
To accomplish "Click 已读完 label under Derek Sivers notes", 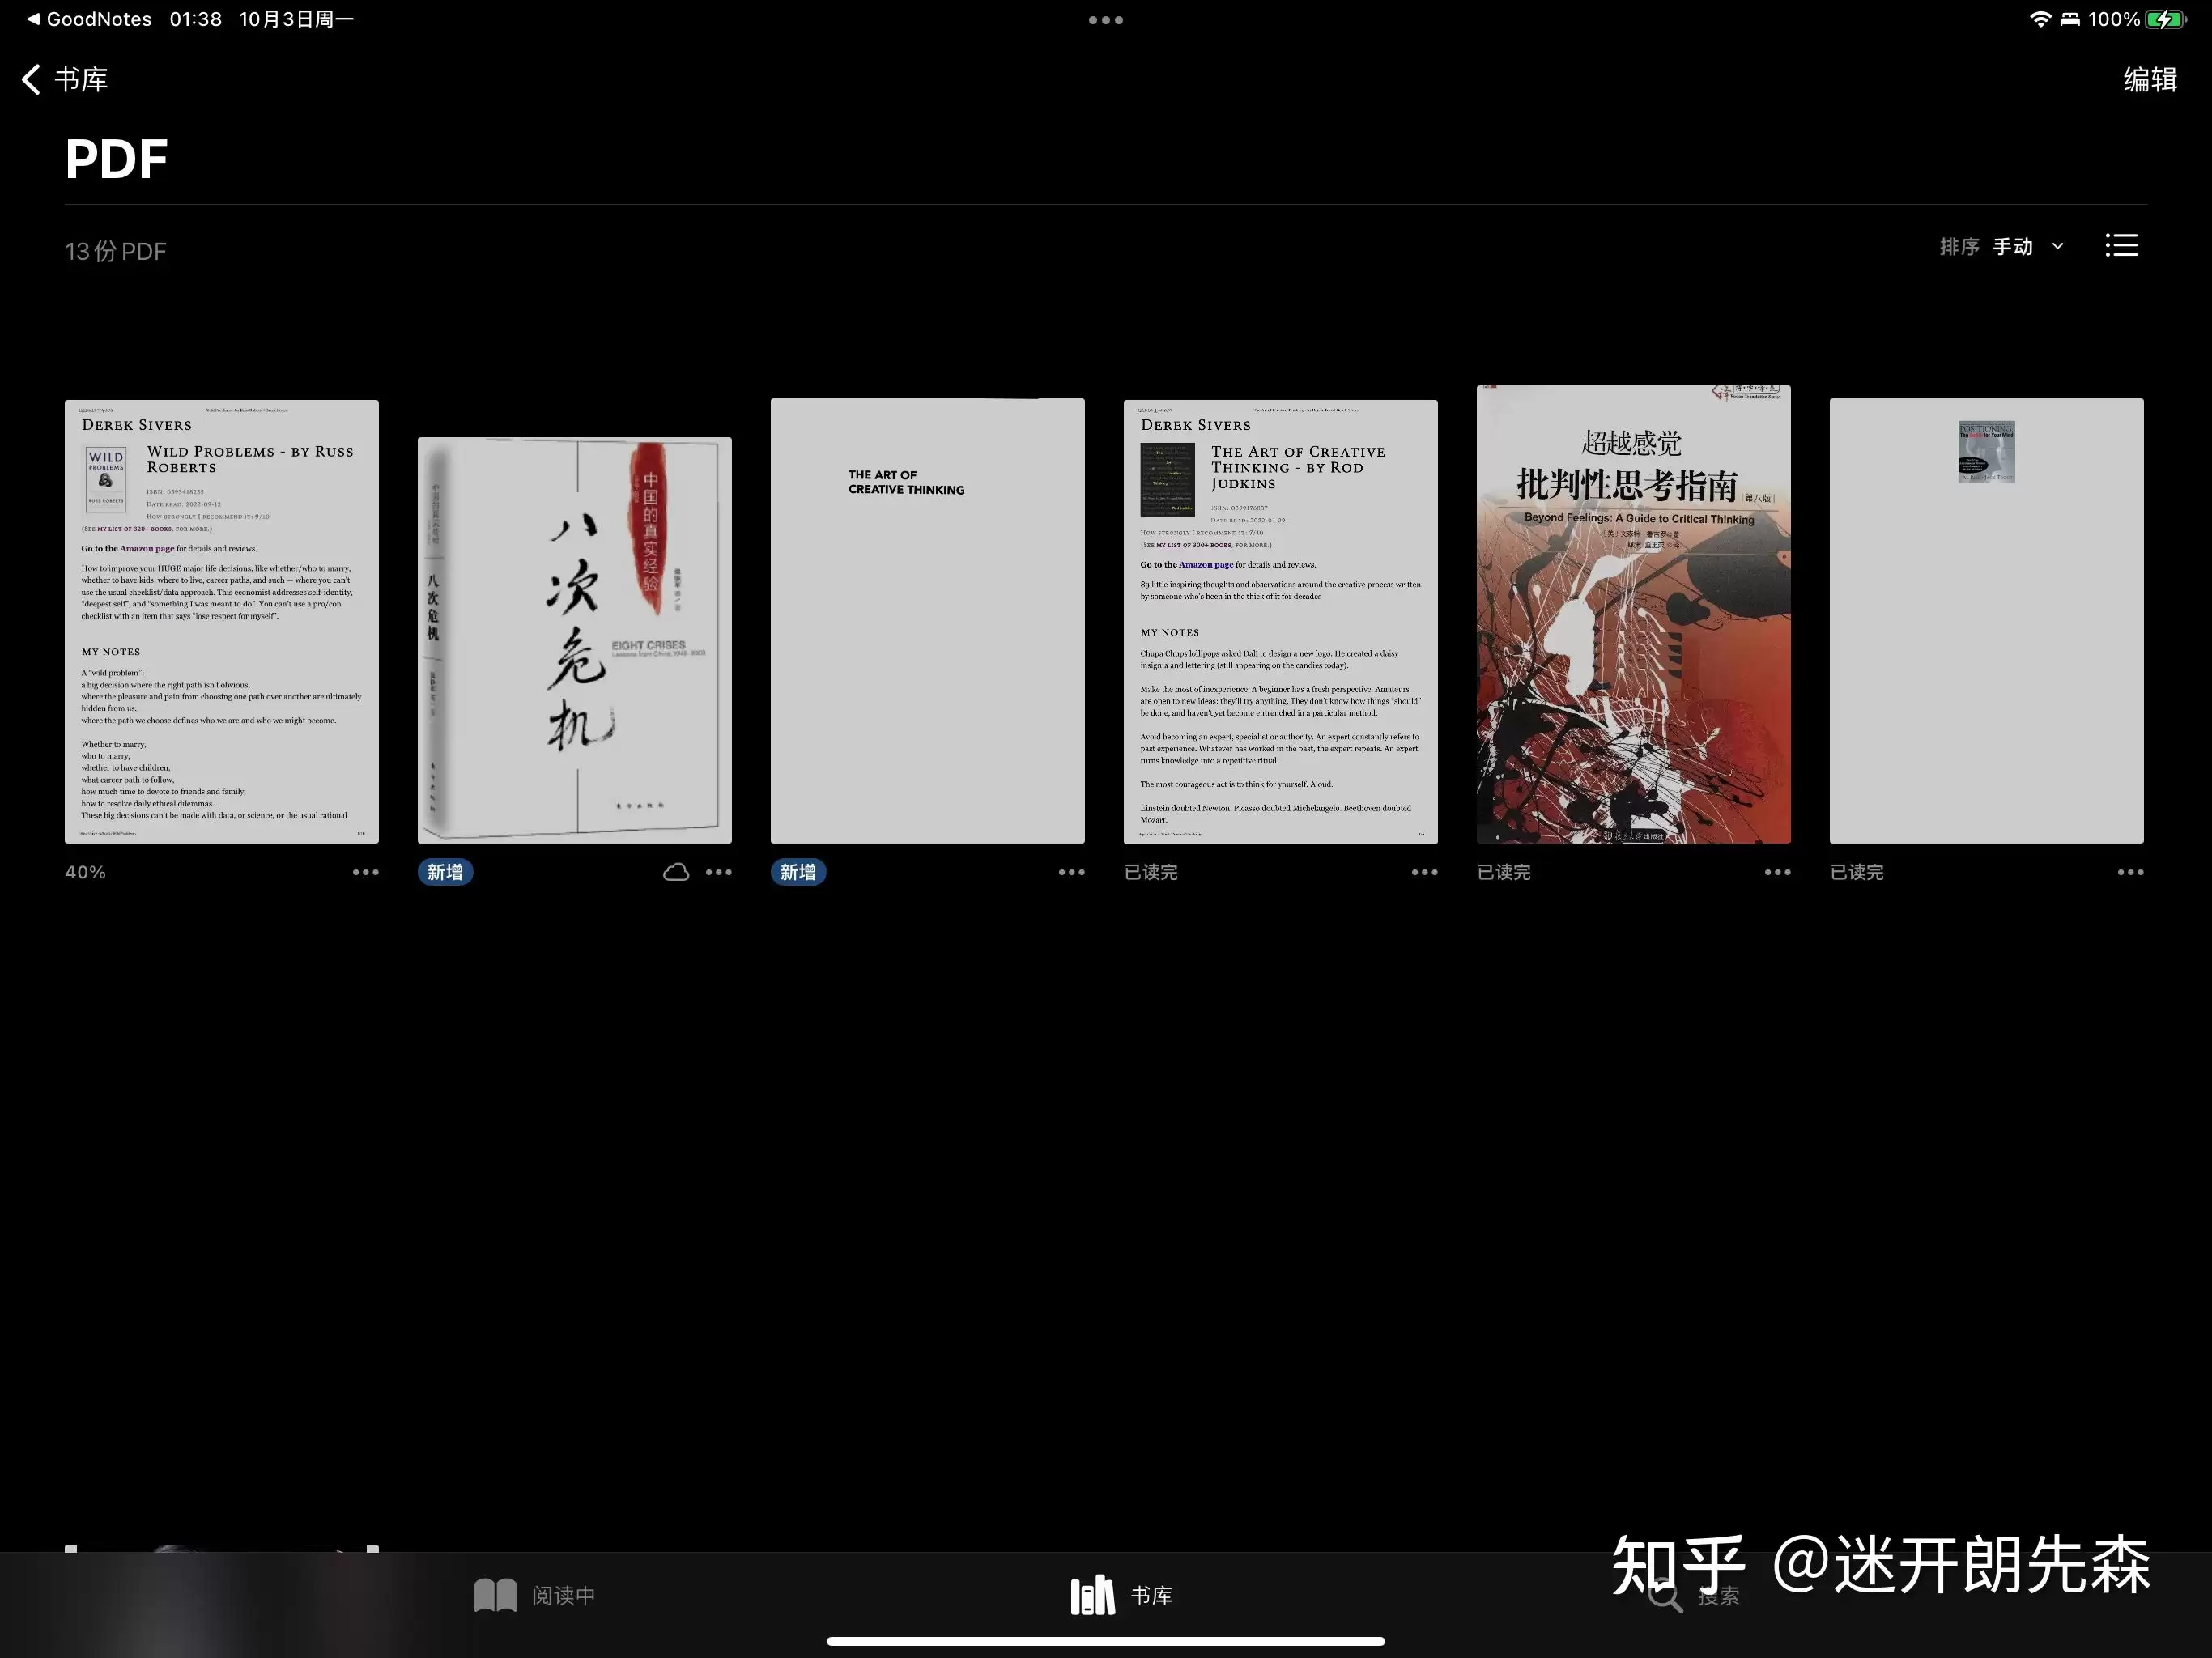I will pos(1151,872).
